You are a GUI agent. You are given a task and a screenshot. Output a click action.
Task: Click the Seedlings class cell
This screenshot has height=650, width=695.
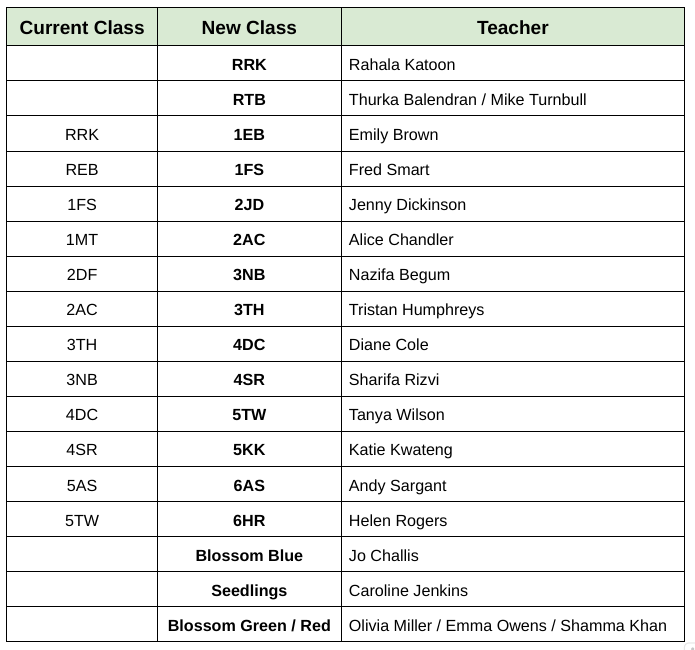click(x=249, y=590)
